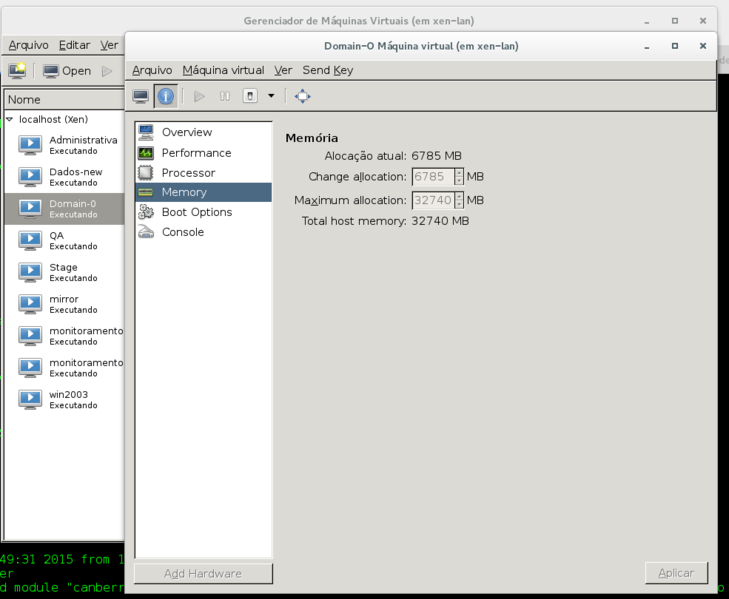Toggle the virtual hardware details info icon
The width and height of the screenshot is (729, 599).
click(166, 96)
